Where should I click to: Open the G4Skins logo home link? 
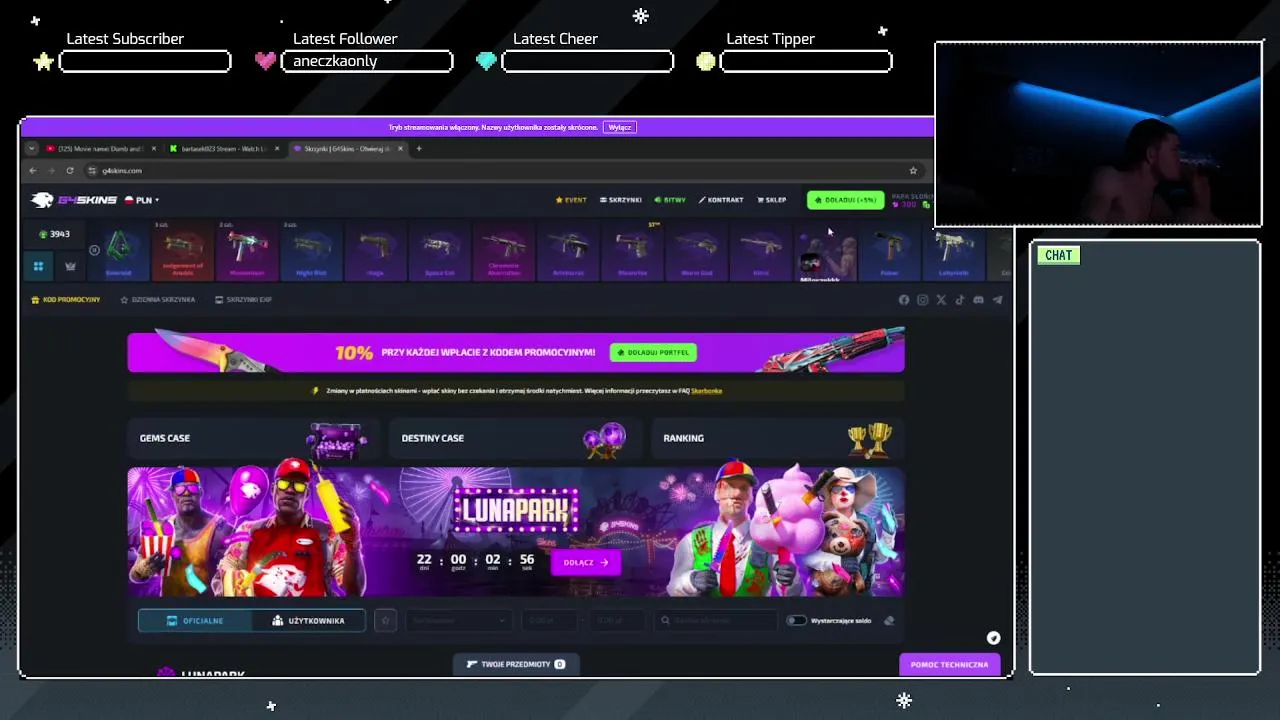click(75, 200)
